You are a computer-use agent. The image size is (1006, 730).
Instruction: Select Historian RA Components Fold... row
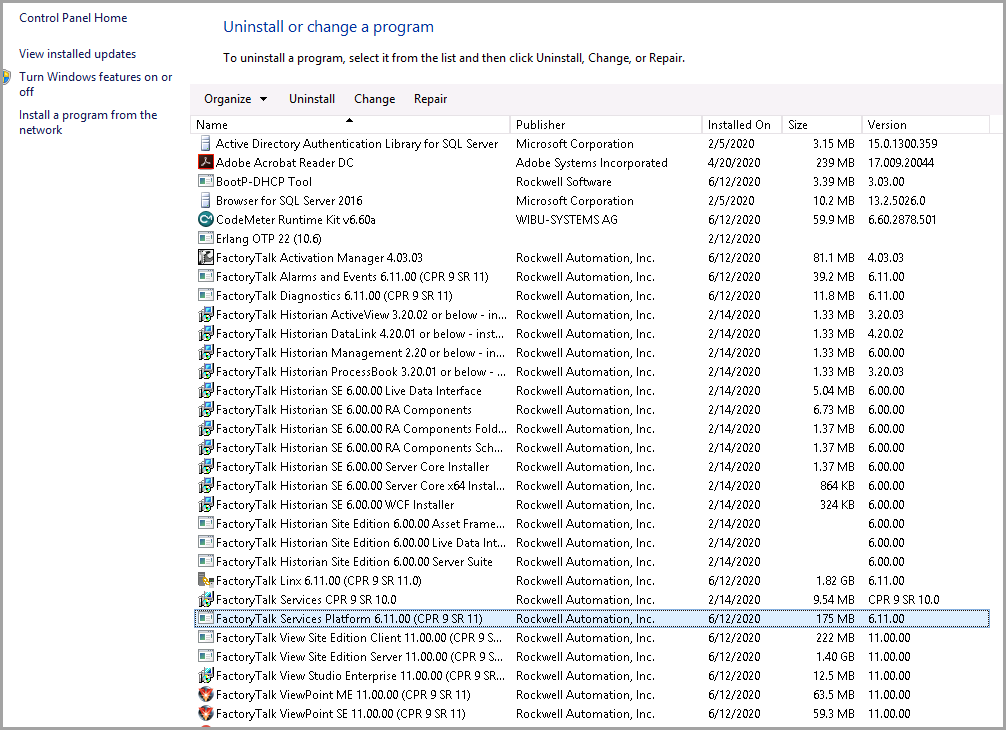pos(591,429)
